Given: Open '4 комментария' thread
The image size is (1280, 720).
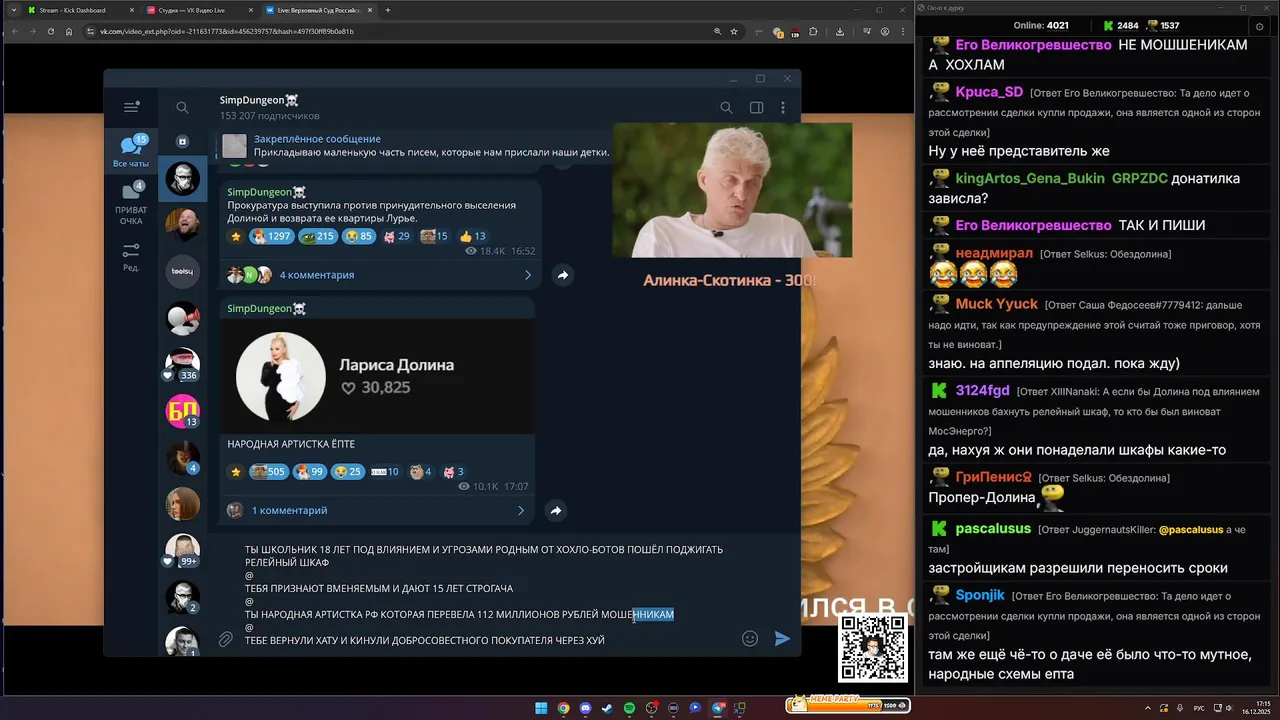Looking at the screenshot, I should tap(316, 275).
